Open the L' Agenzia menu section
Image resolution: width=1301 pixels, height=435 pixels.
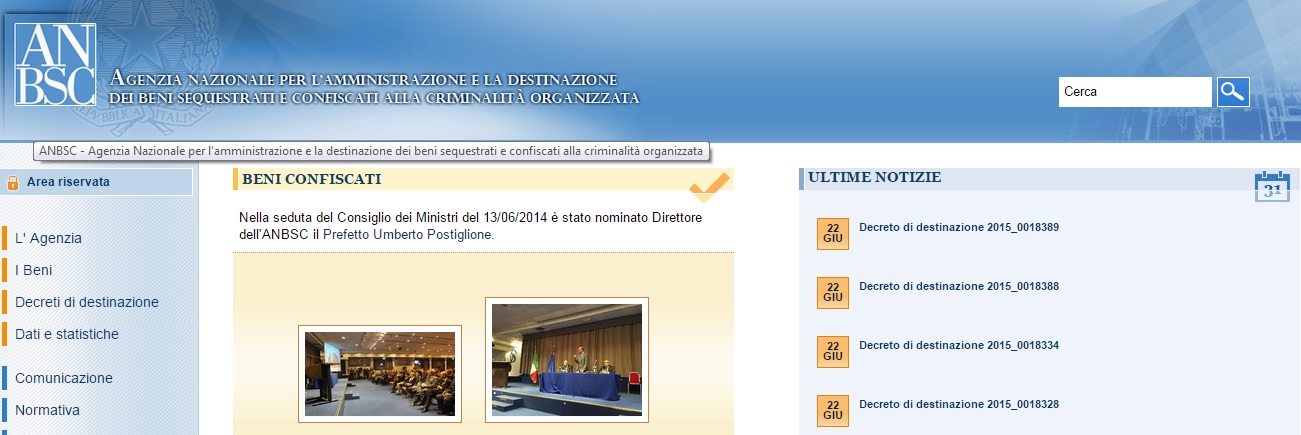[x=48, y=238]
